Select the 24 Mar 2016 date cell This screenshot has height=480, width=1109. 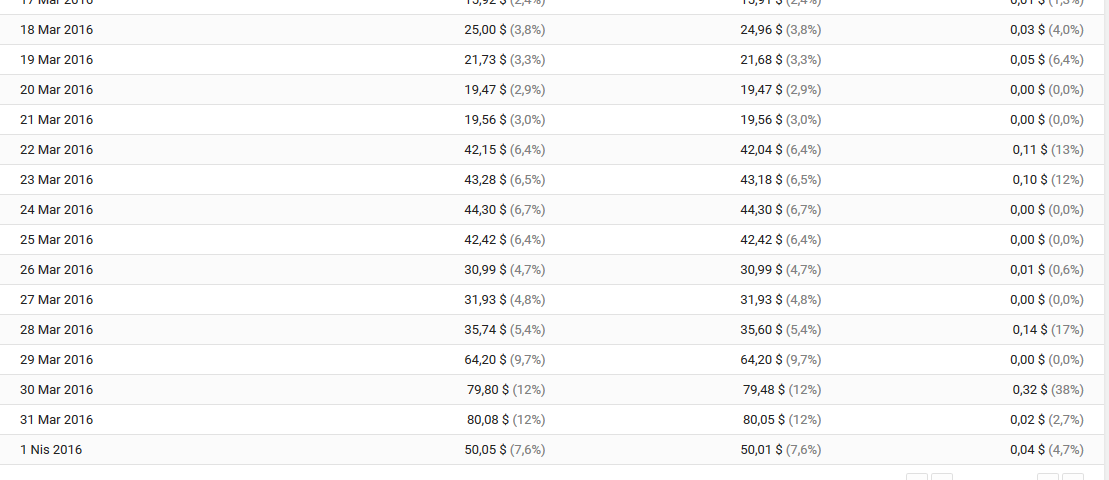click(x=57, y=210)
